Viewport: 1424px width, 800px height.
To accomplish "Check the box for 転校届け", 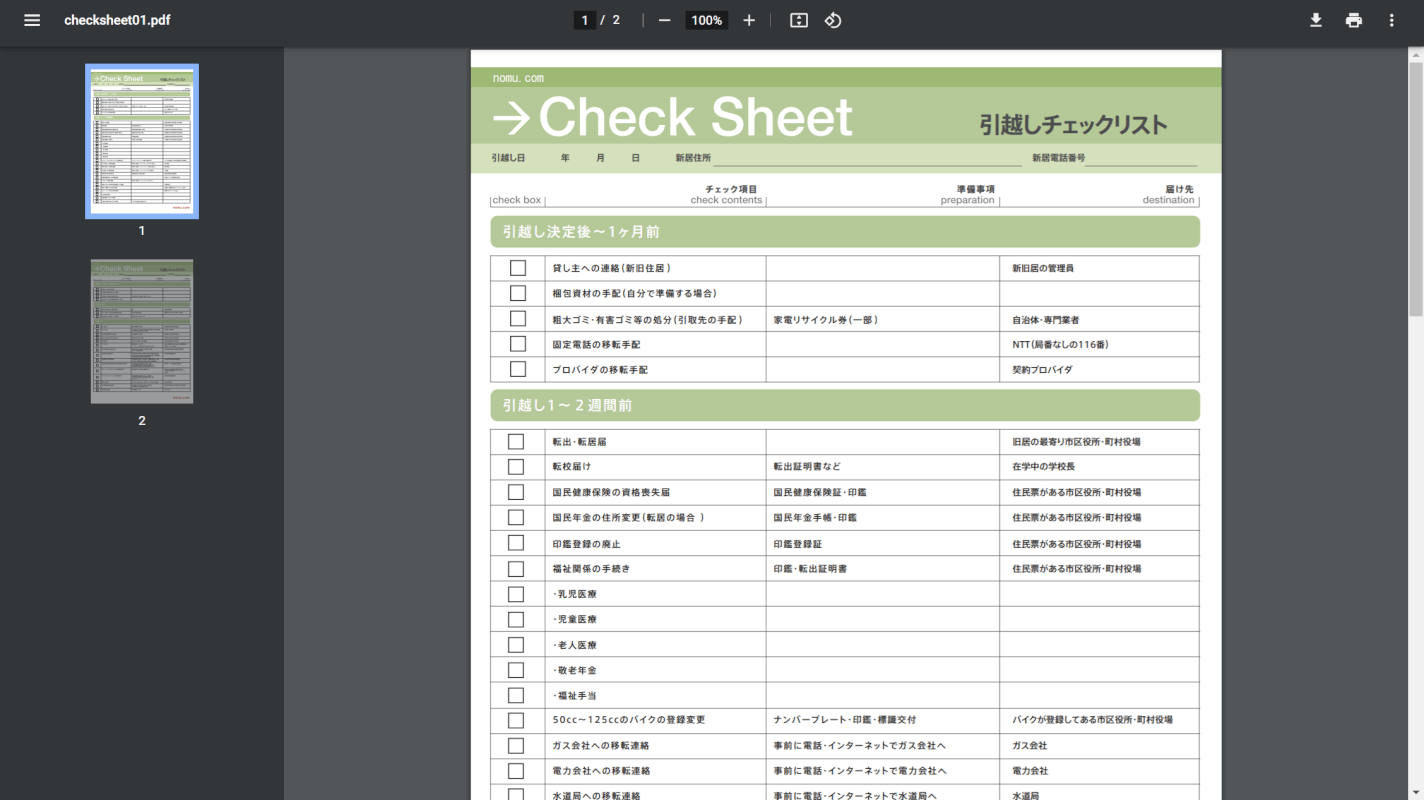I will pos(516,467).
